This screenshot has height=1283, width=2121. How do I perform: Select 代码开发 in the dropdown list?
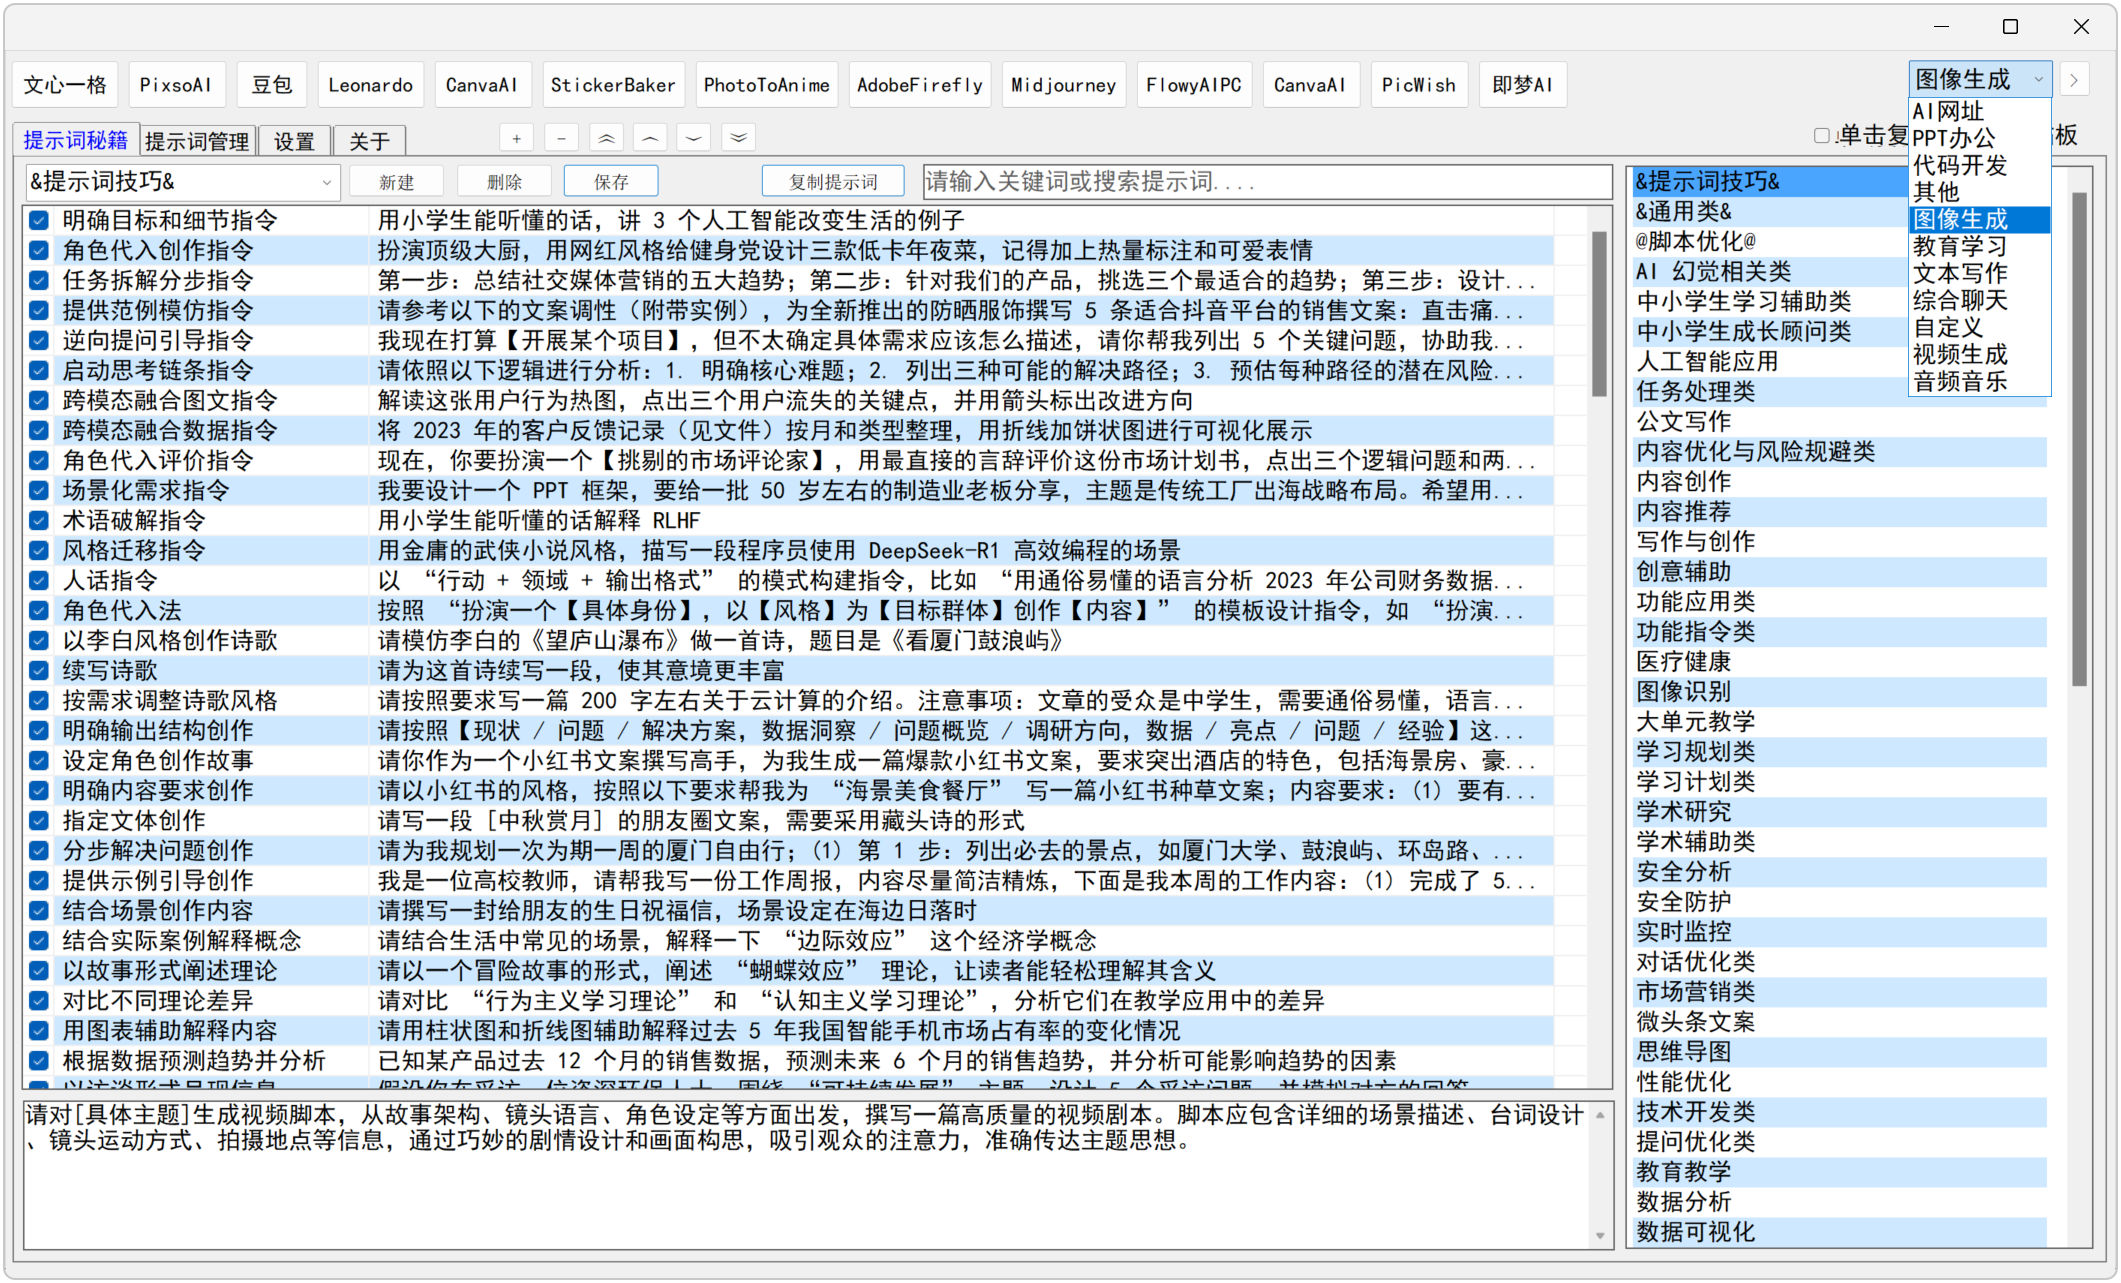[x=1980, y=165]
